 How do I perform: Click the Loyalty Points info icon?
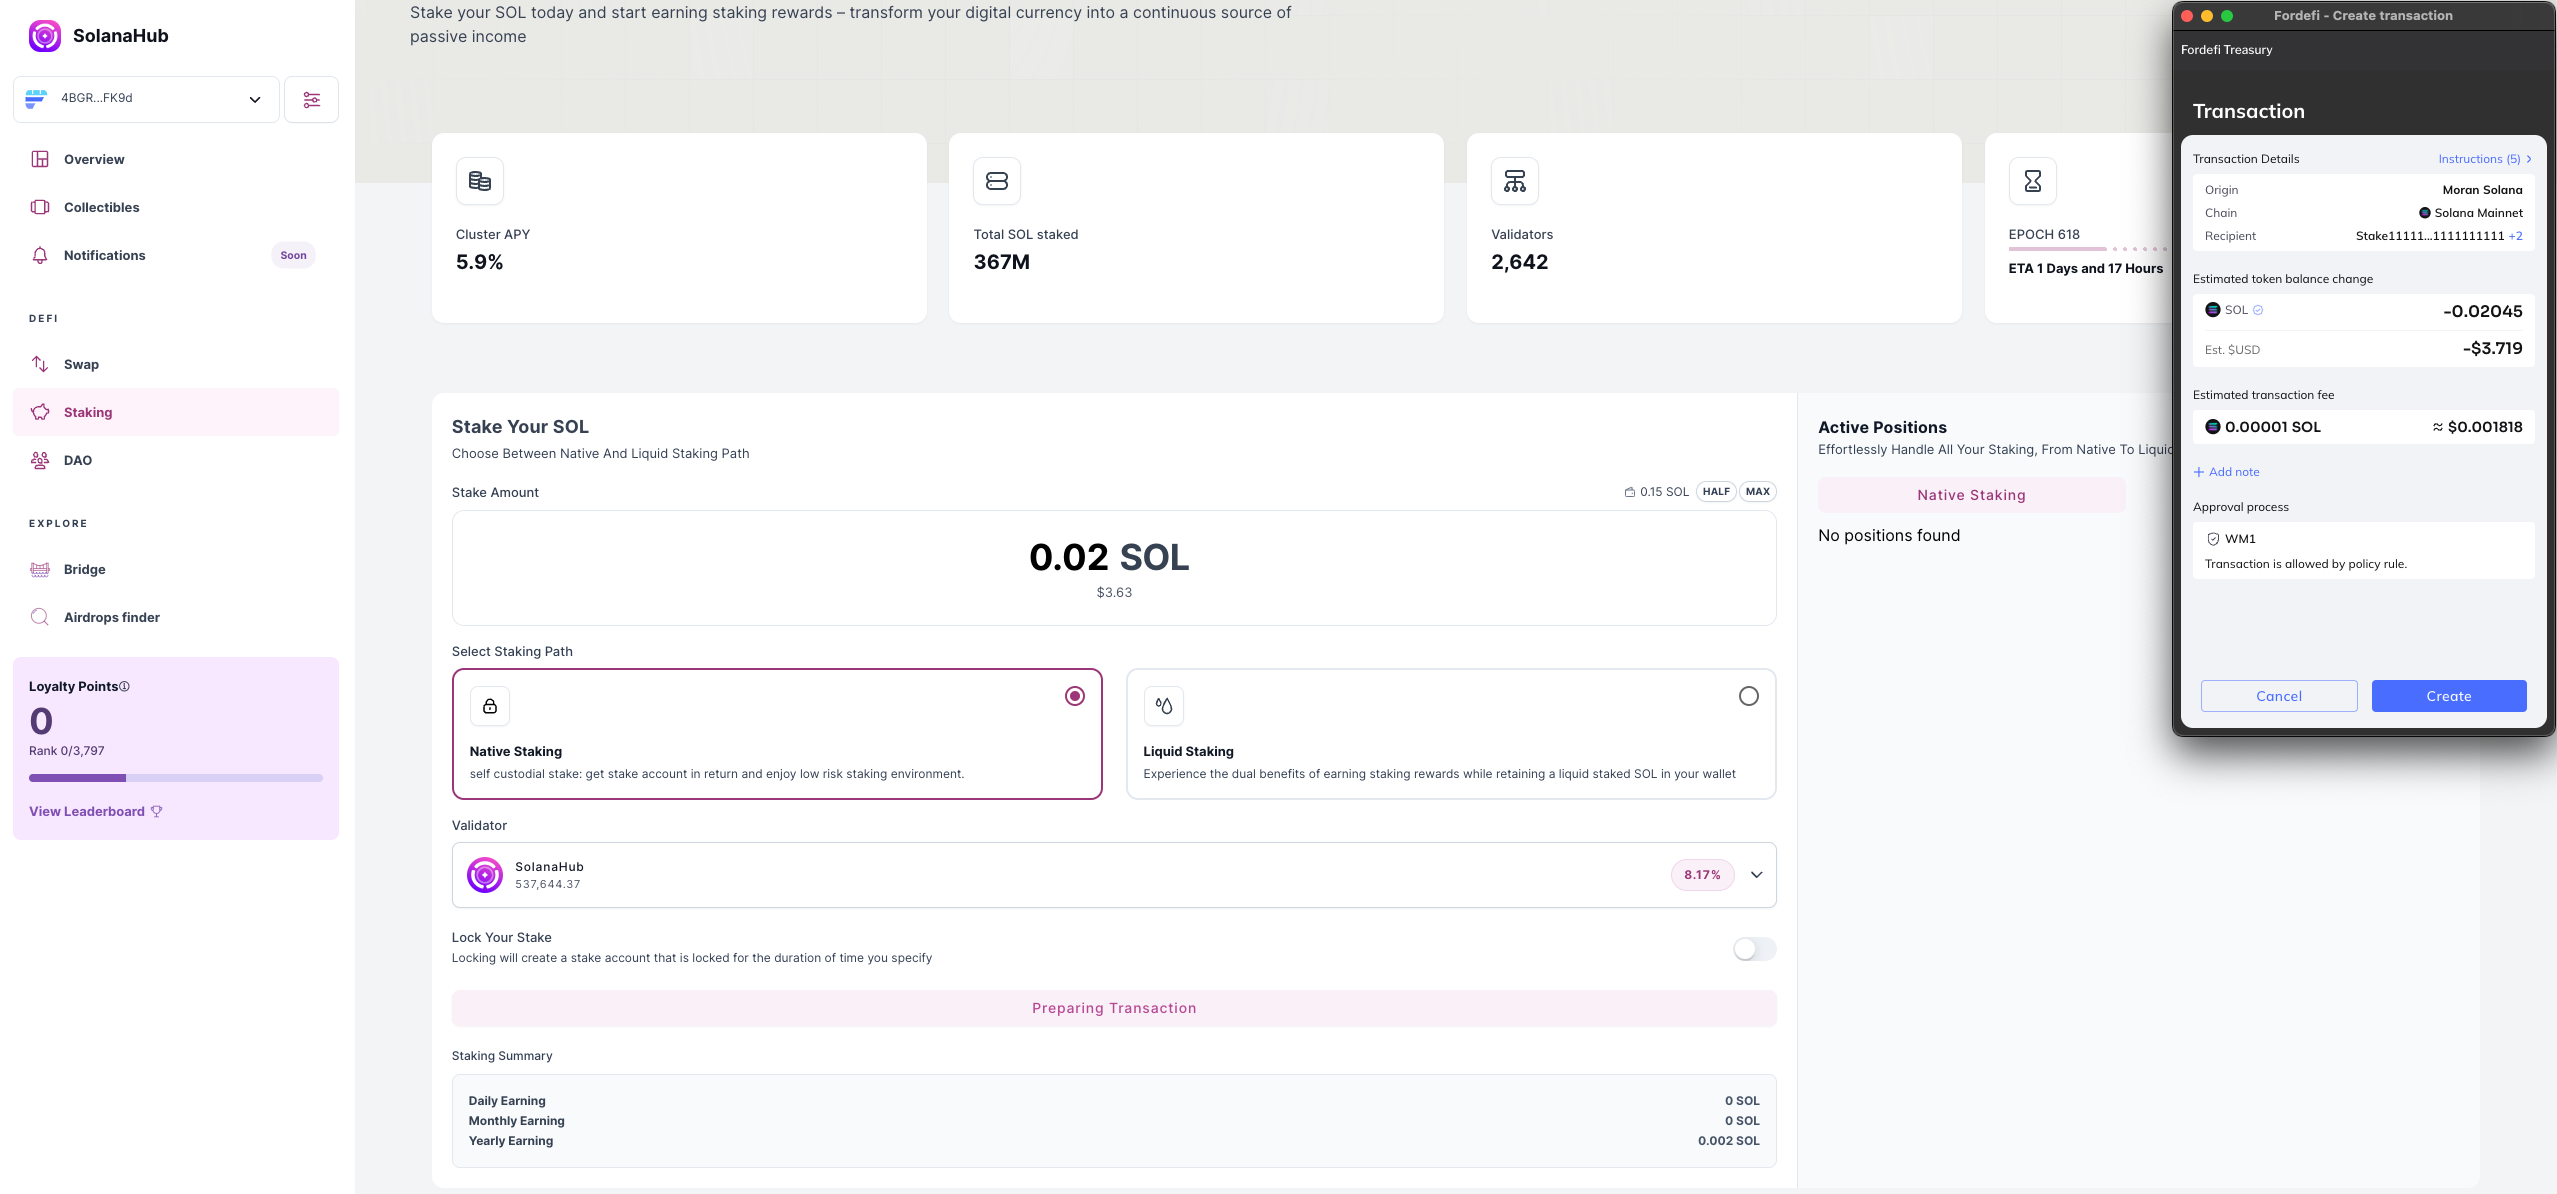click(124, 686)
